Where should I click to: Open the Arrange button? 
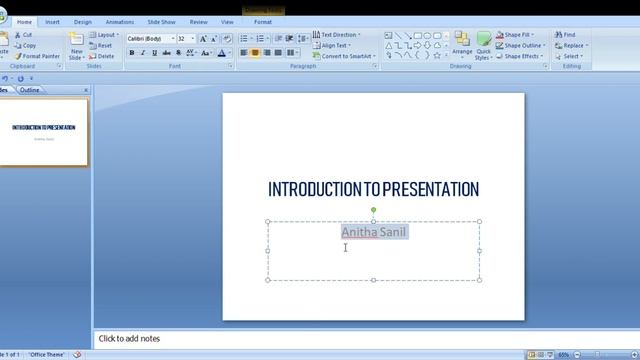[462, 46]
